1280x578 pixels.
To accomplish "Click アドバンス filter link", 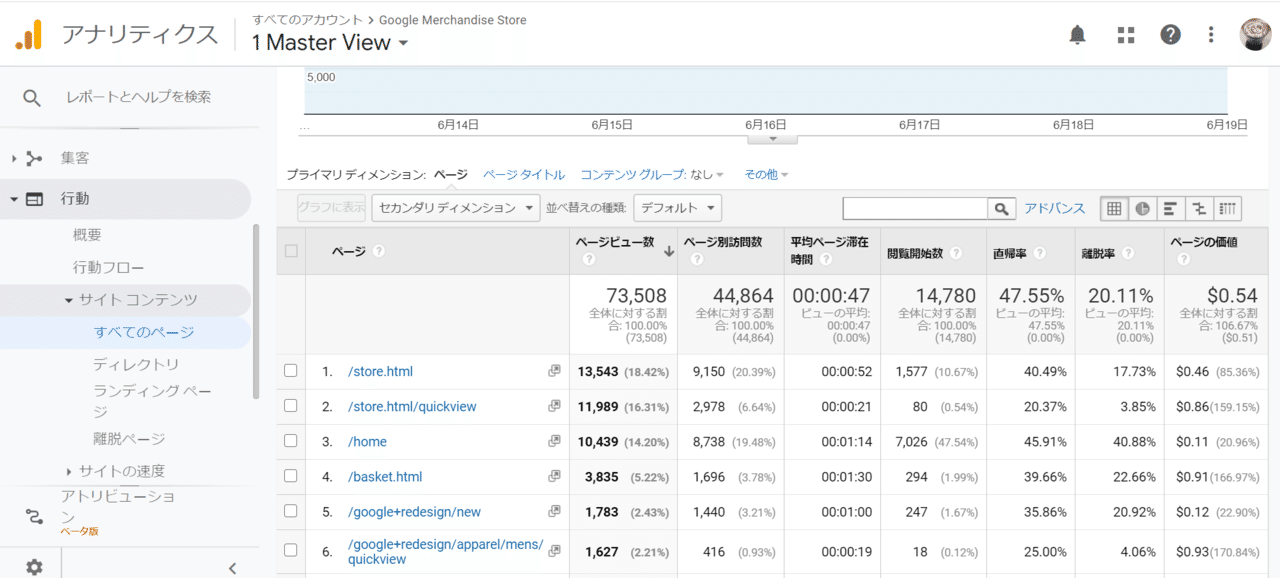I will pyautogui.click(x=1054, y=208).
